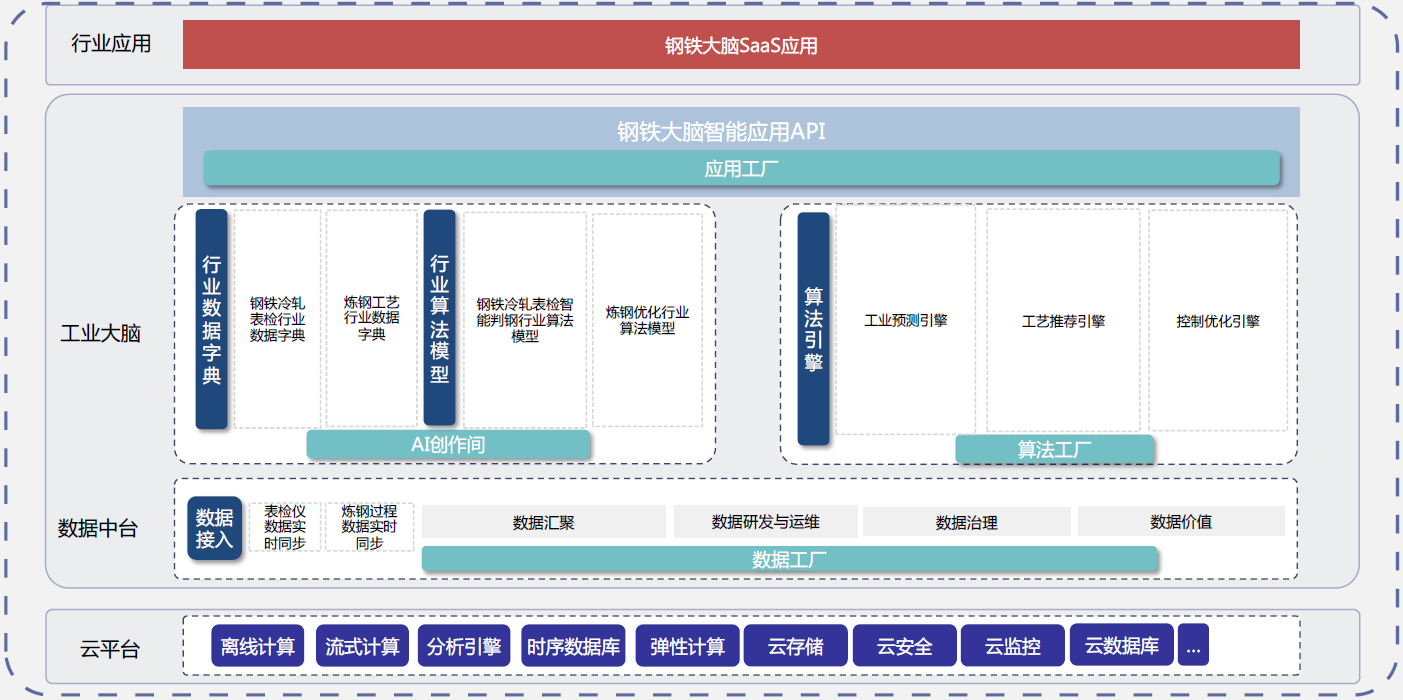Select the 应用工厂 teal bar

741,169
